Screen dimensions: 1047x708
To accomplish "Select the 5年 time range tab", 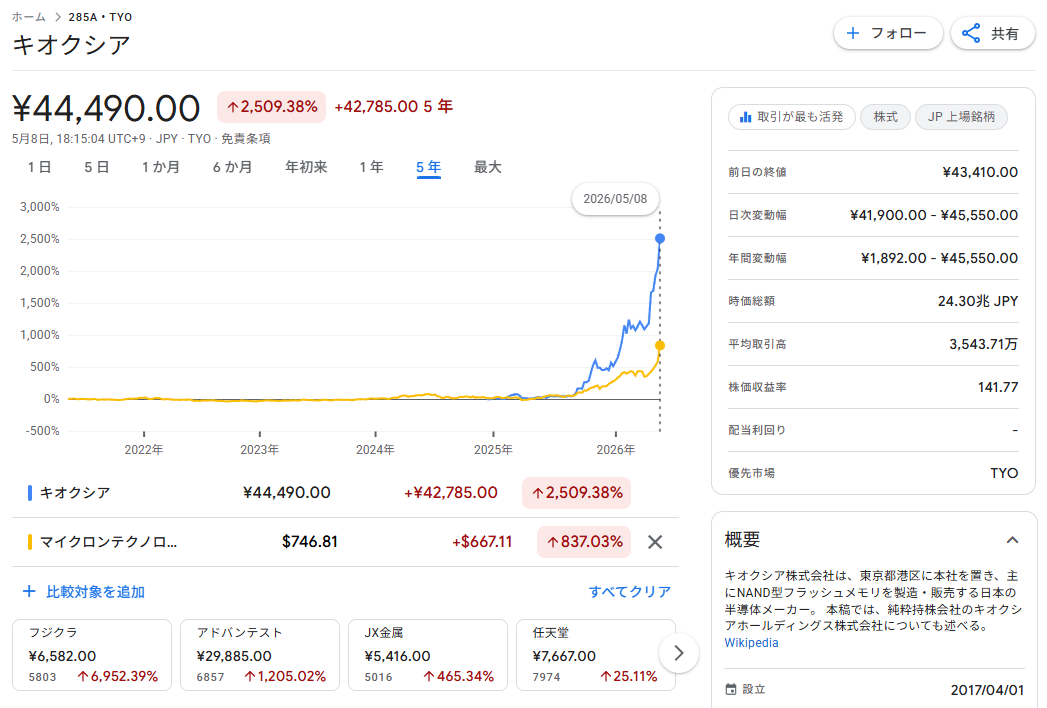I will [429, 168].
